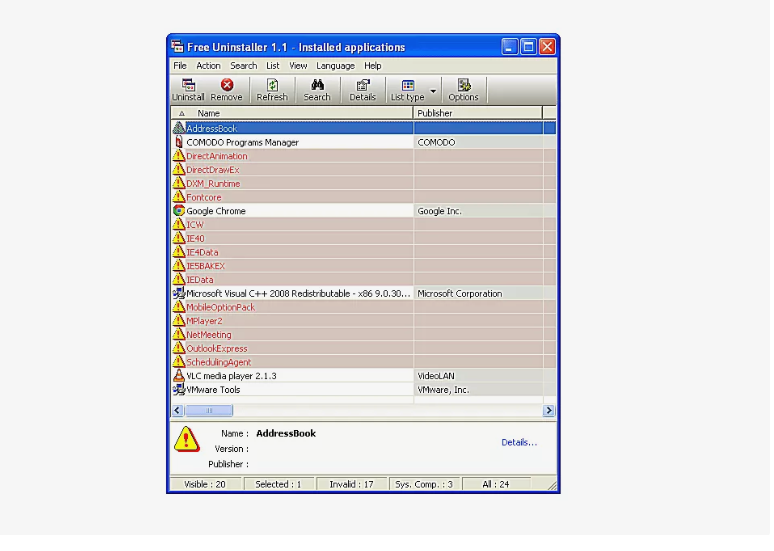
Task: Open the Details toolbar icon
Action: point(363,85)
